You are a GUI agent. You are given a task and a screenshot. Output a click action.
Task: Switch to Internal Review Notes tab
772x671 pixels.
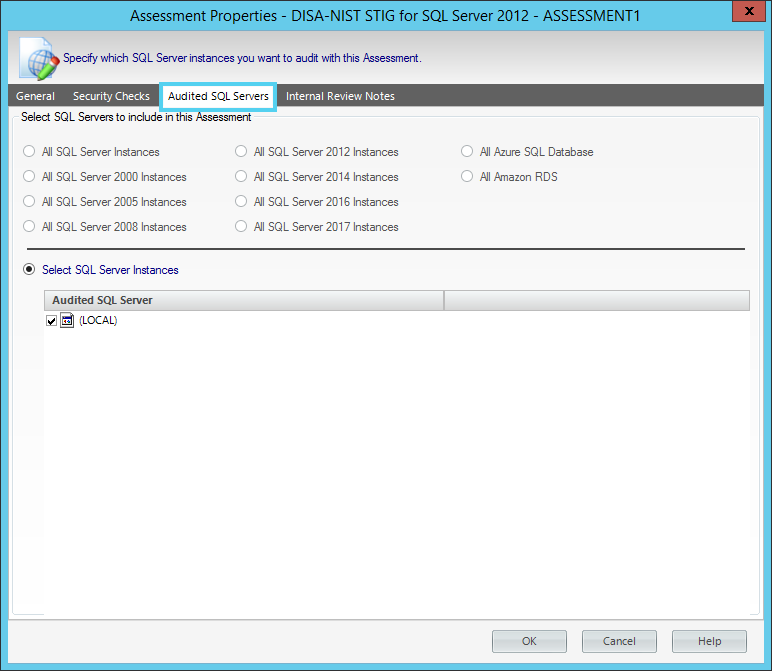340,96
